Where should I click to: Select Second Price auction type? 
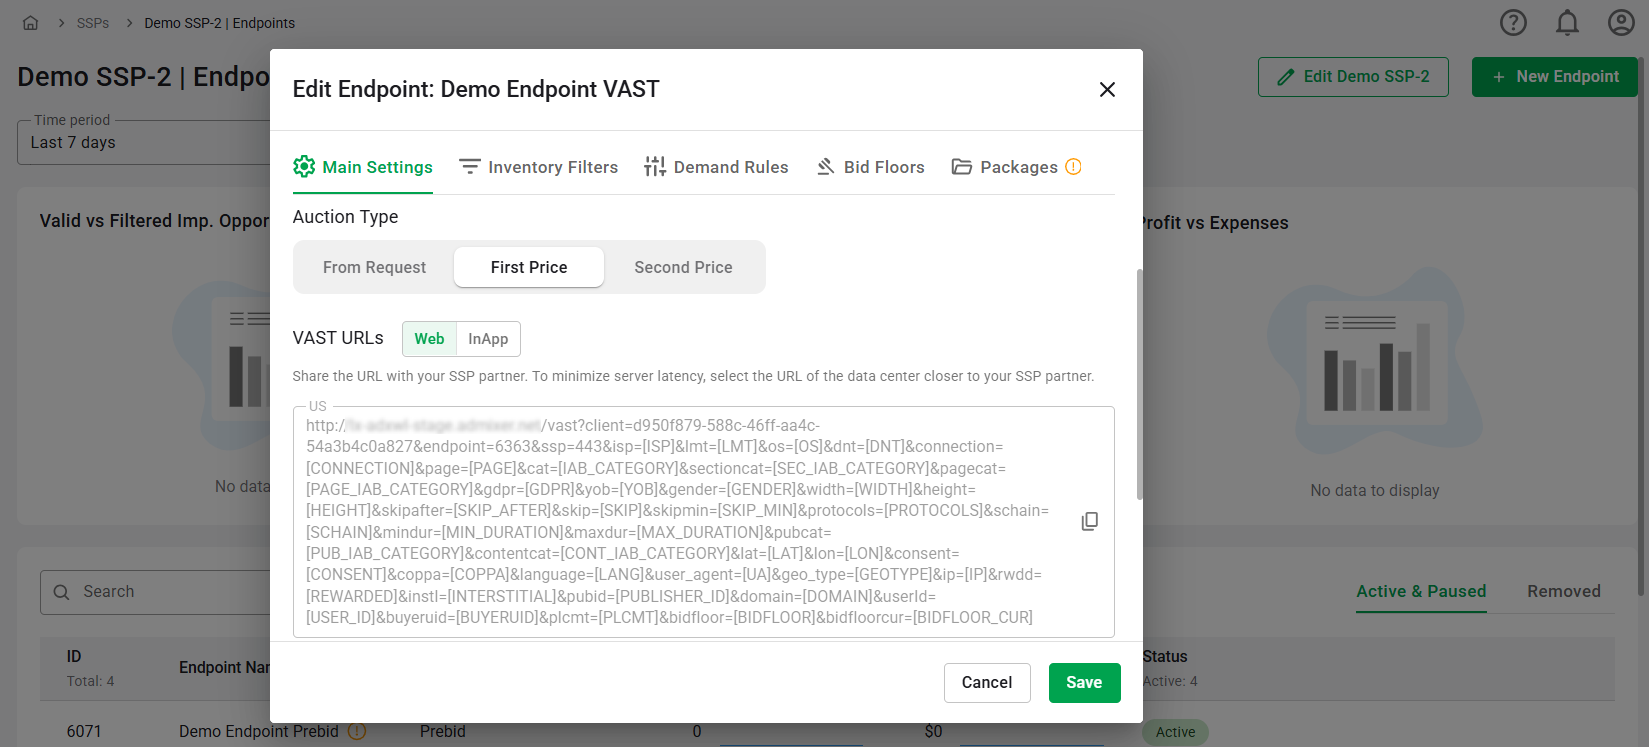683,267
